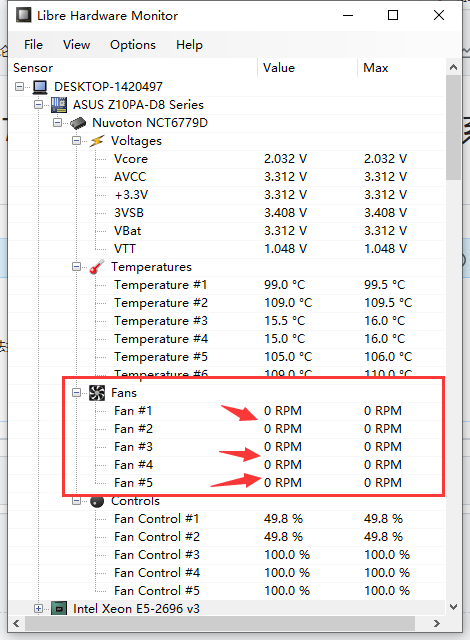Click the Voltages lightning bolt icon

tap(97, 141)
